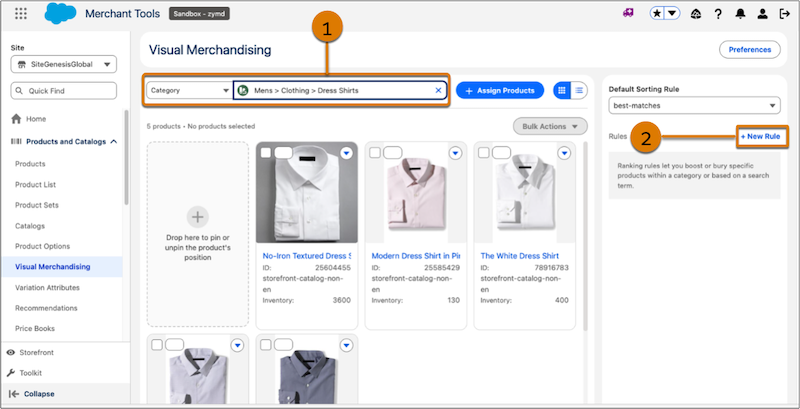Click + New Rule link
Screen dimensions: 800x409
760,136
